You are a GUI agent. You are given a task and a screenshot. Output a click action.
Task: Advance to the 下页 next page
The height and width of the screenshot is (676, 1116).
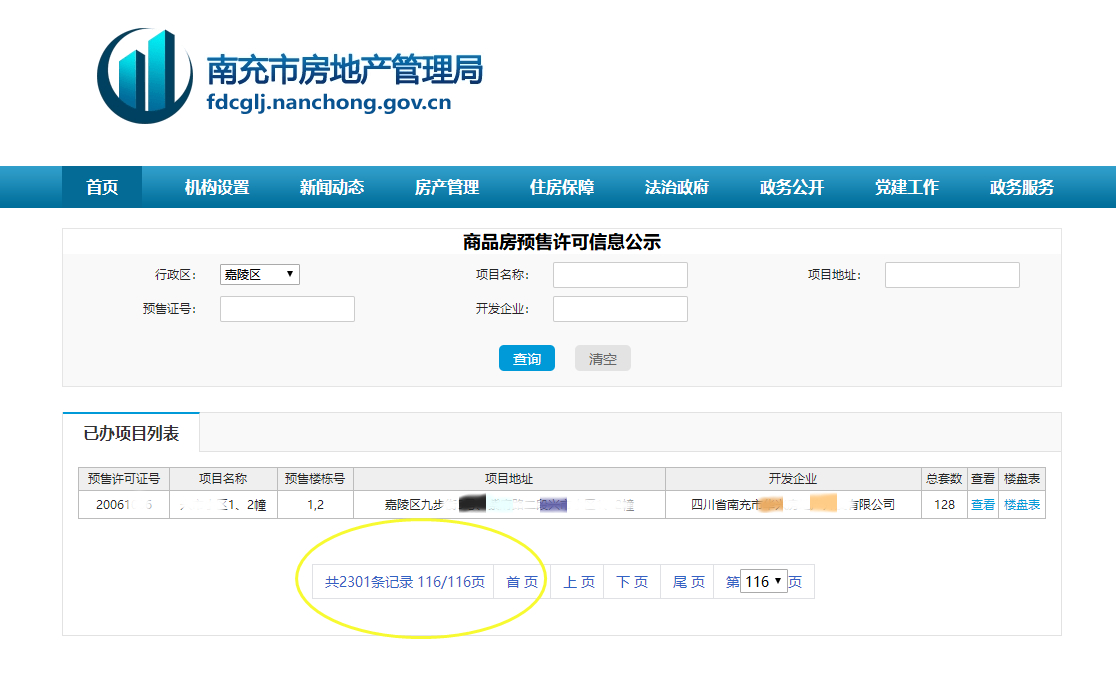click(x=631, y=580)
